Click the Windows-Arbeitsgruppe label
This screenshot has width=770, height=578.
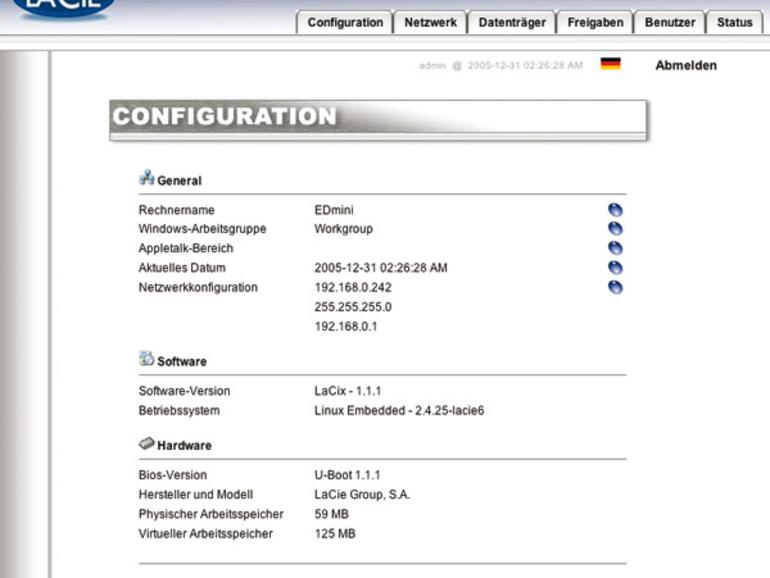202,229
